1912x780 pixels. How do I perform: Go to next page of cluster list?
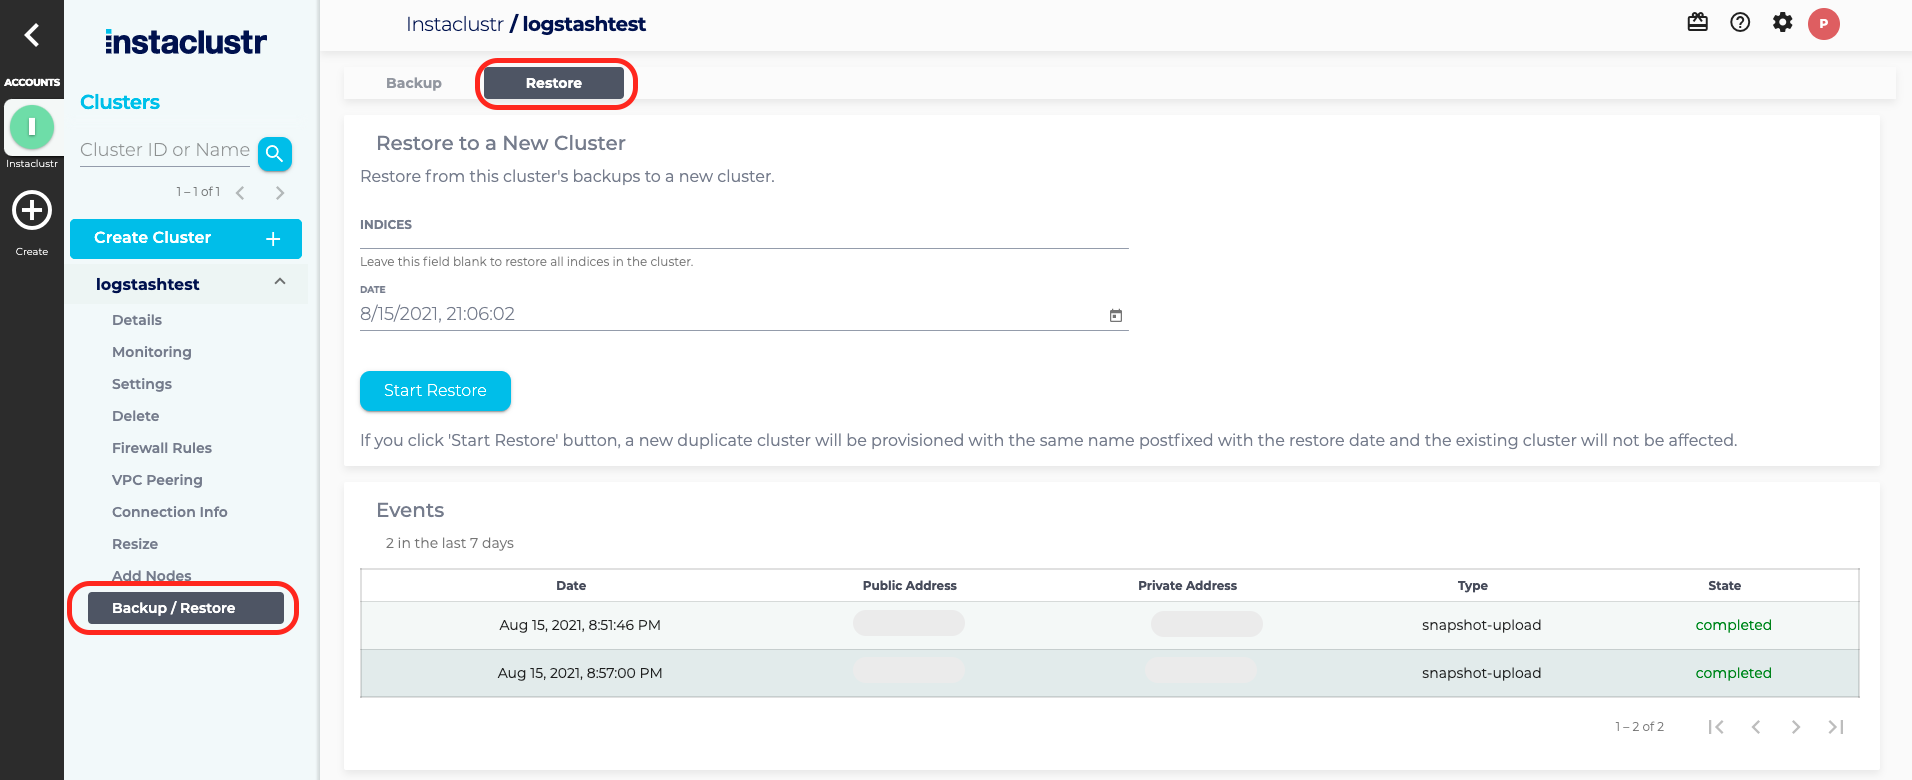tap(280, 193)
